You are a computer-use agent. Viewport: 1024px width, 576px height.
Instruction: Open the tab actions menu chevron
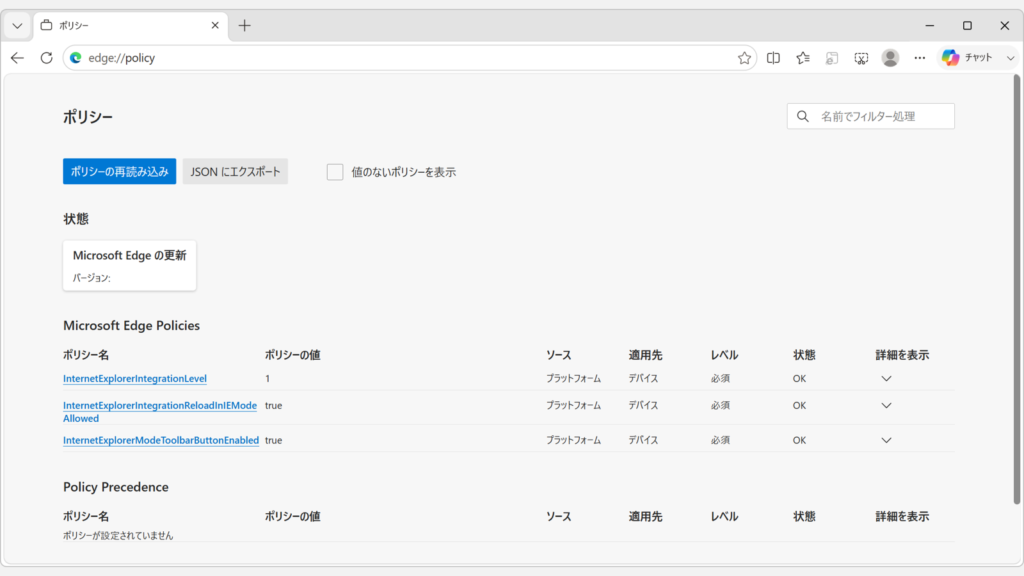pos(17,25)
